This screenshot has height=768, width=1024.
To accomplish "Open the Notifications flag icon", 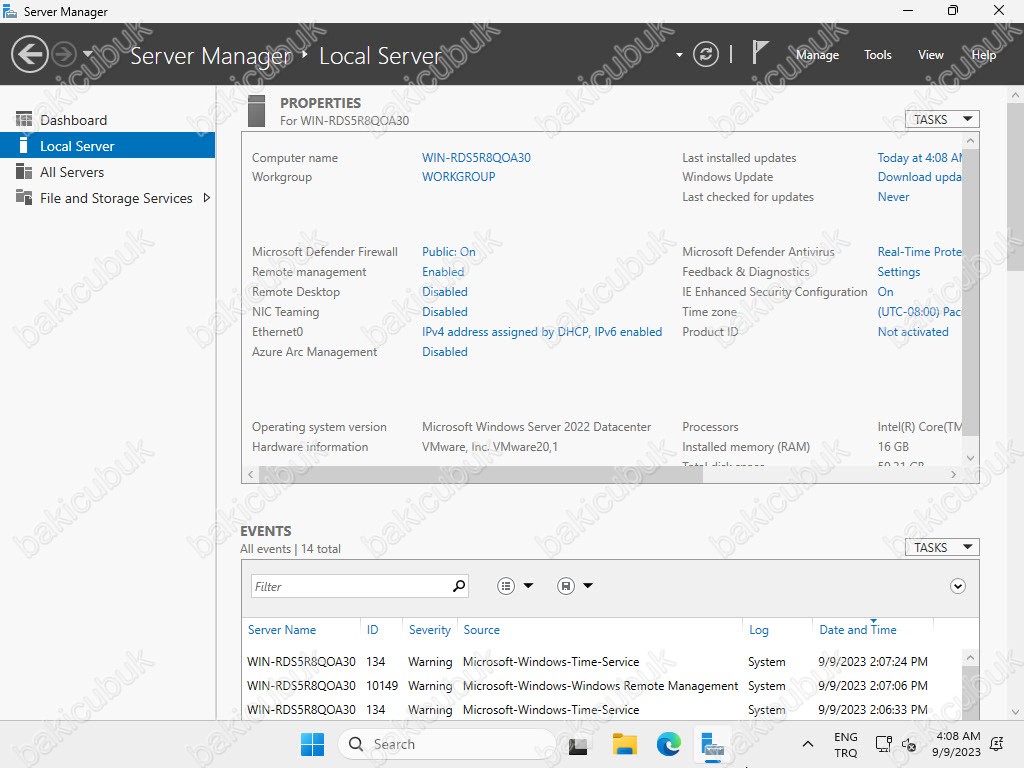I will point(759,52).
